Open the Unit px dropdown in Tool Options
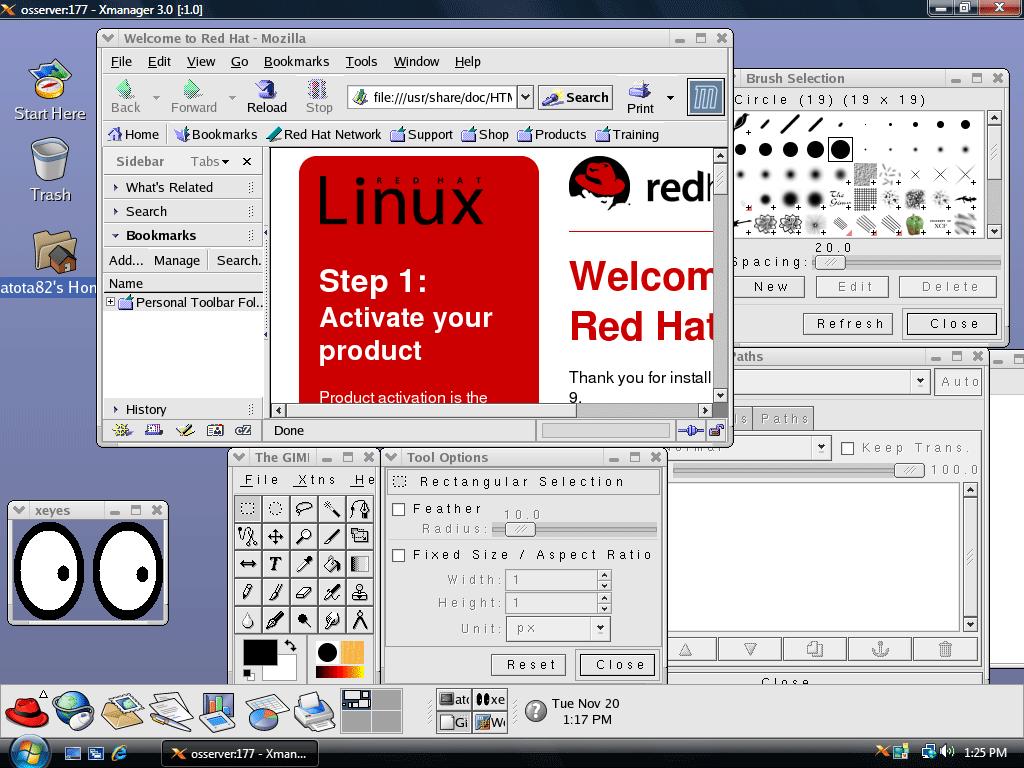This screenshot has width=1024, height=768. (600, 628)
